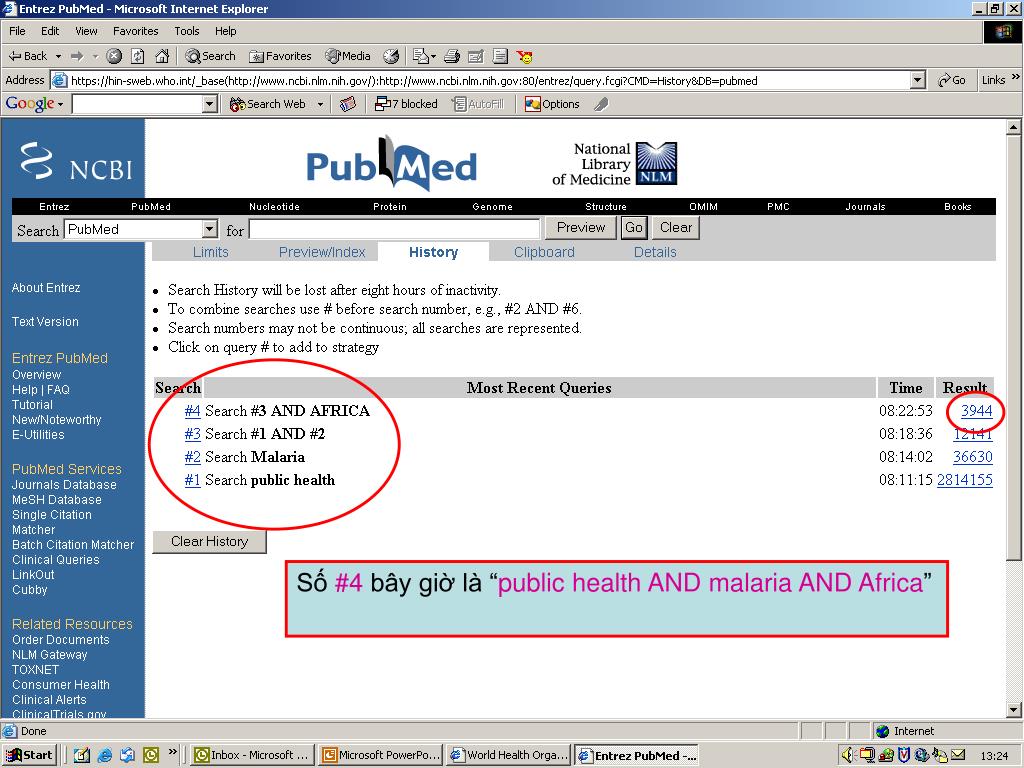The width and height of the screenshot is (1024, 768).
Task: Stop page loading with Stop icon
Action: pos(114,56)
